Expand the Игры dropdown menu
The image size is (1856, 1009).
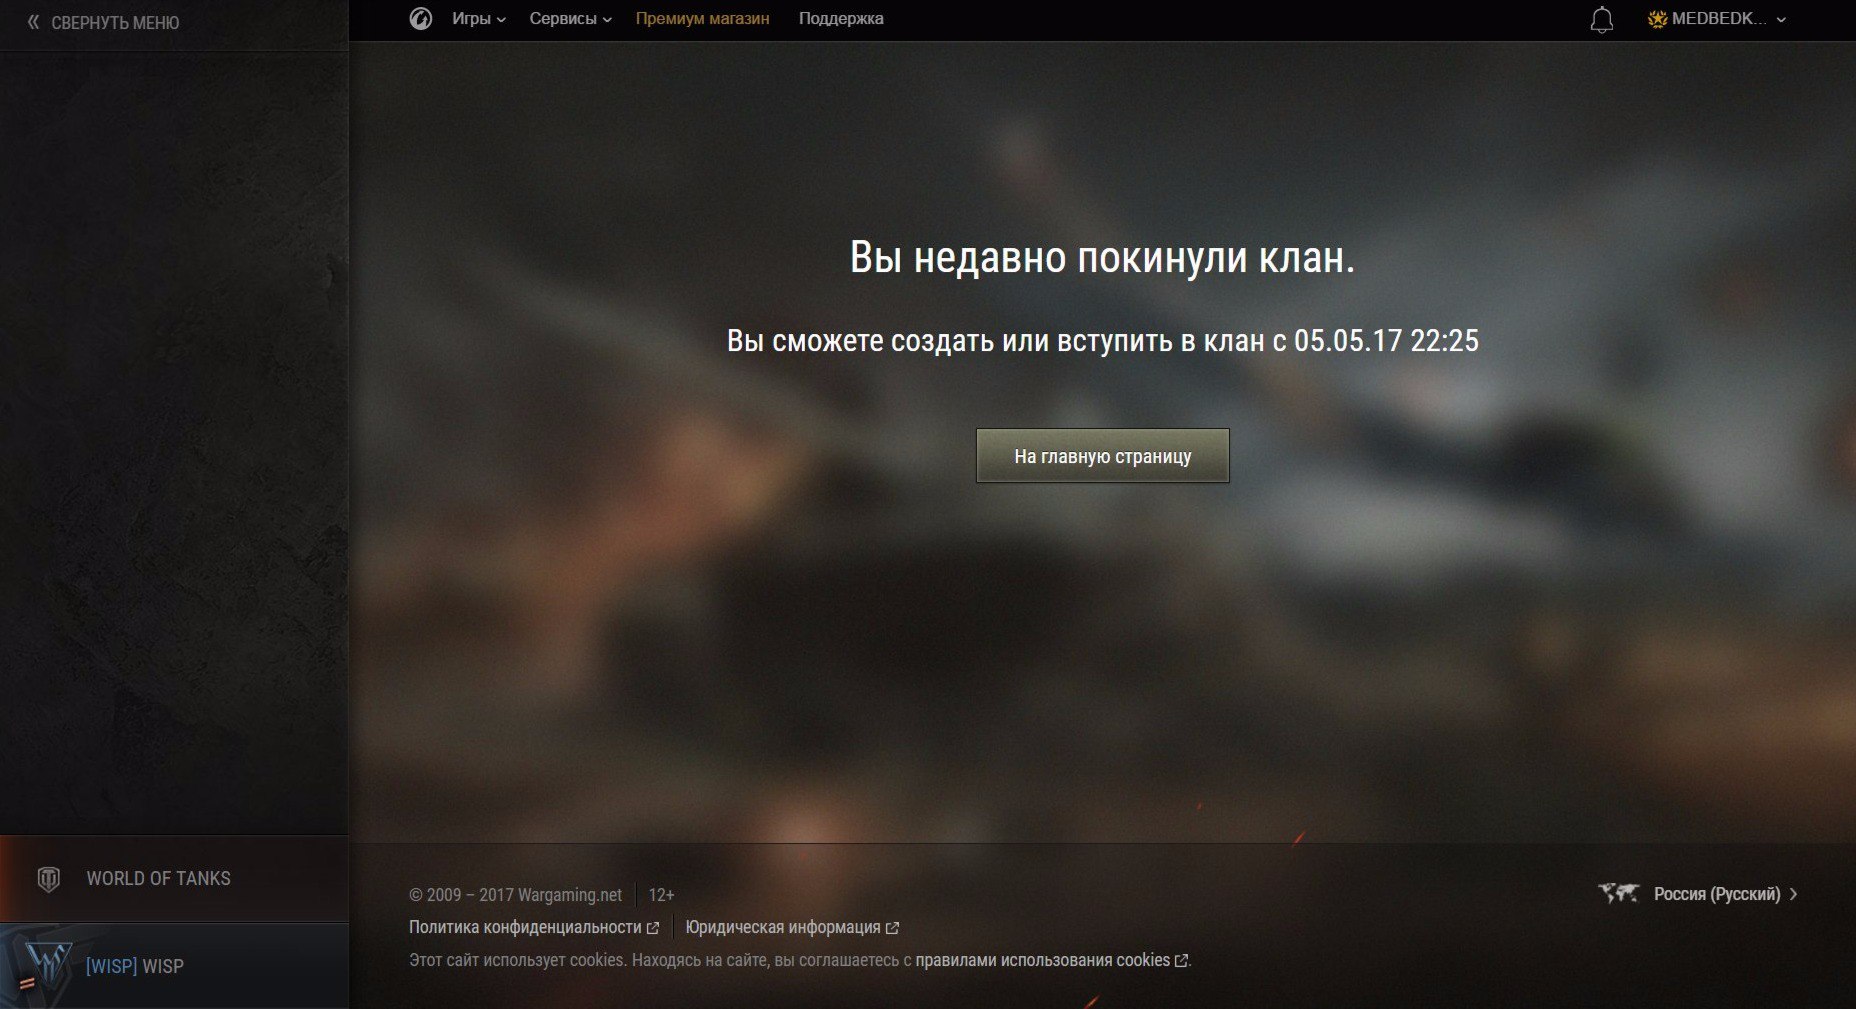[x=478, y=19]
